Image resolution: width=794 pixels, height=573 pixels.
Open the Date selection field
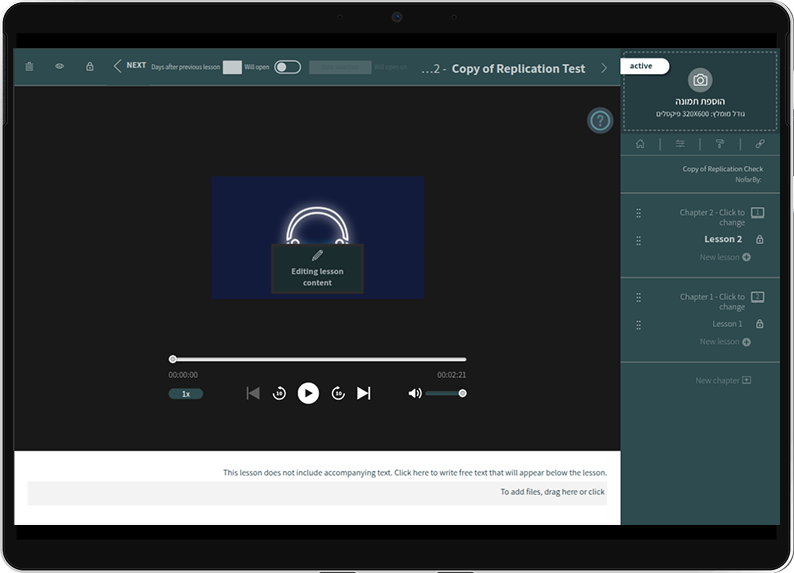pos(340,67)
